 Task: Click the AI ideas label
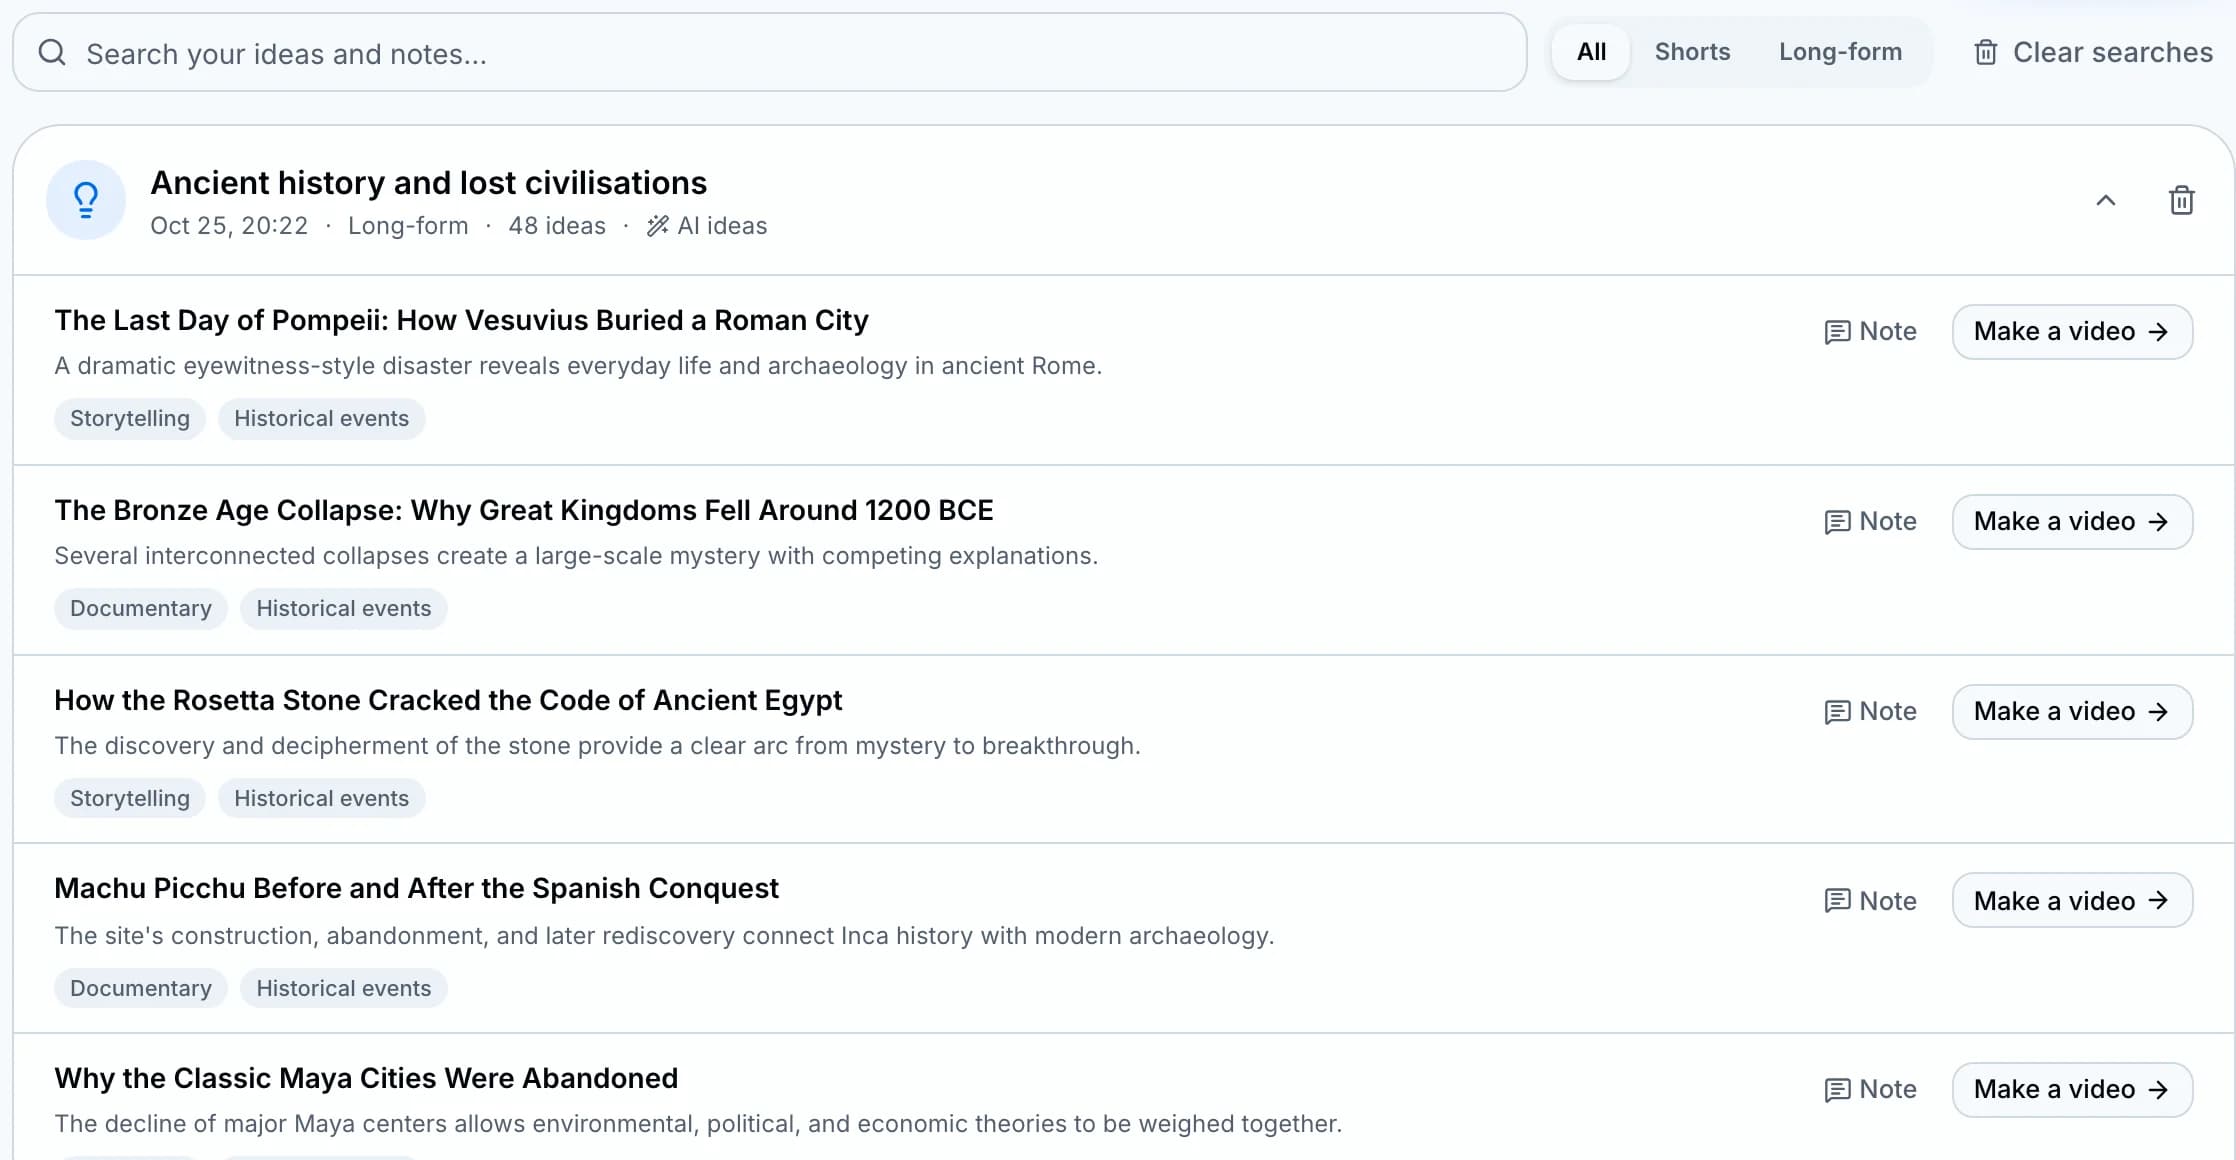click(x=707, y=226)
